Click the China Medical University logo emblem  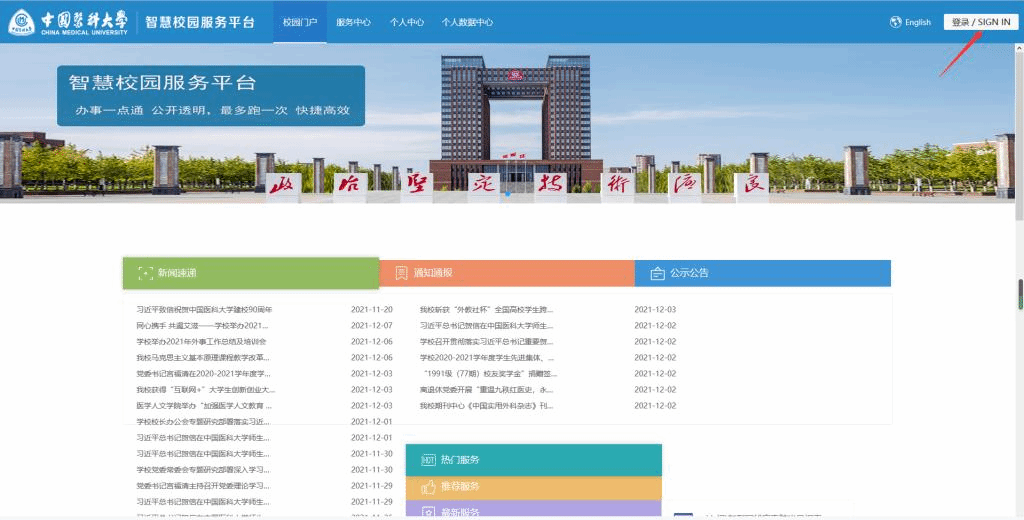(x=22, y=22)
